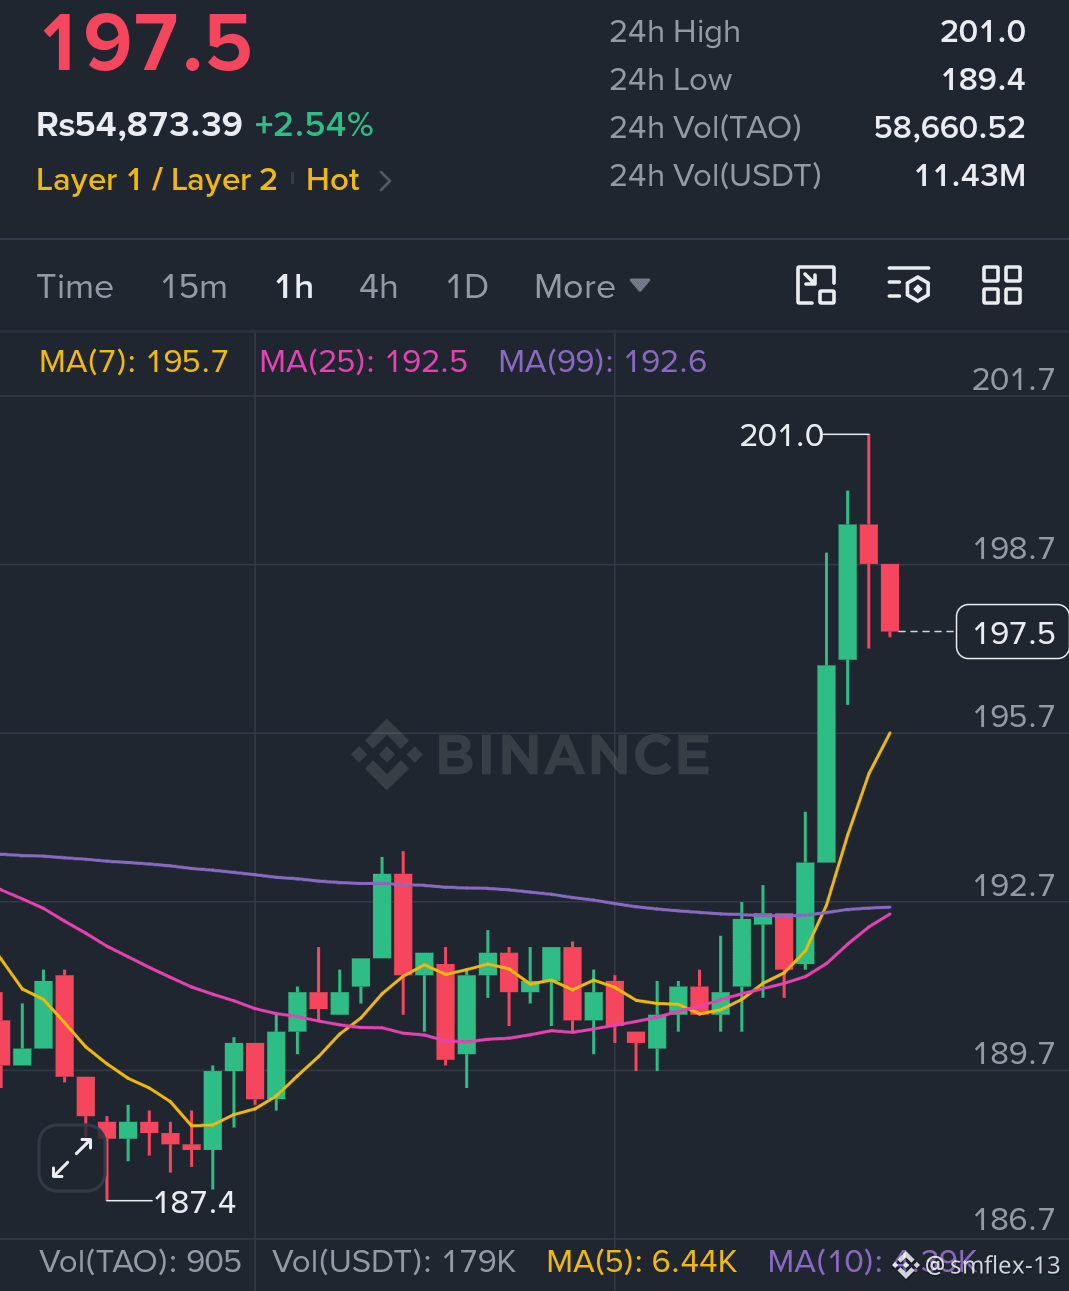Tap the +2.54% change value
The image size is (1069, 1291).
314,125
